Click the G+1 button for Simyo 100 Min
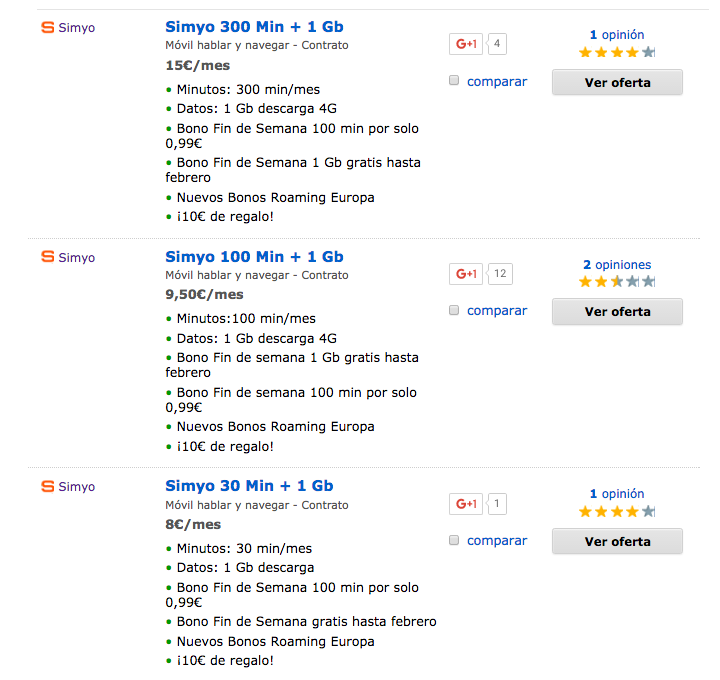The height and width of the screenshot is (680, 720). pyautogui.click(x=466, y=274)
